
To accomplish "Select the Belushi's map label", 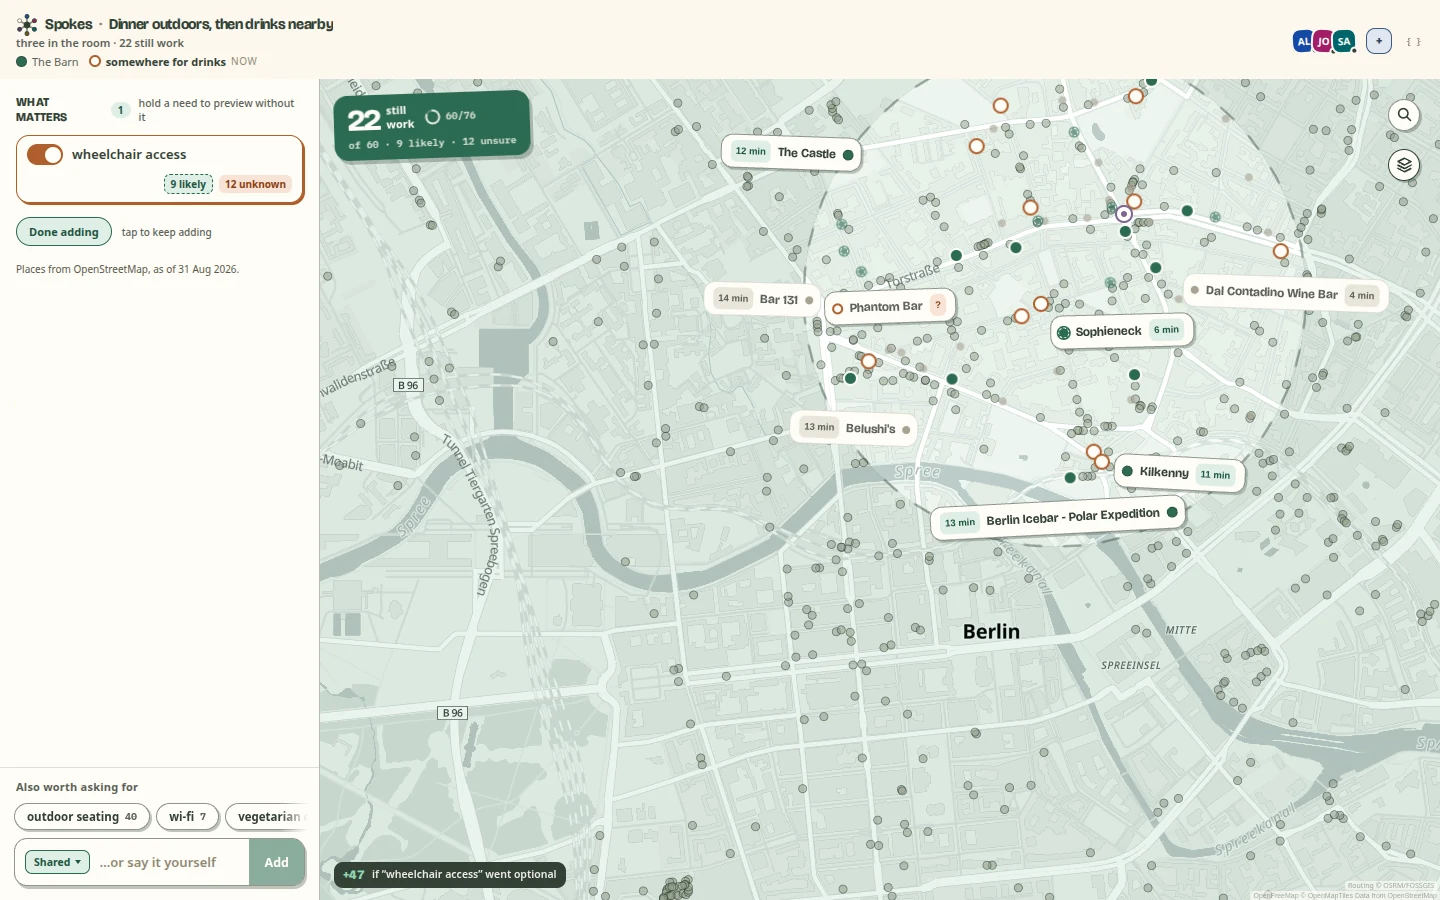I will pos(854,428).
